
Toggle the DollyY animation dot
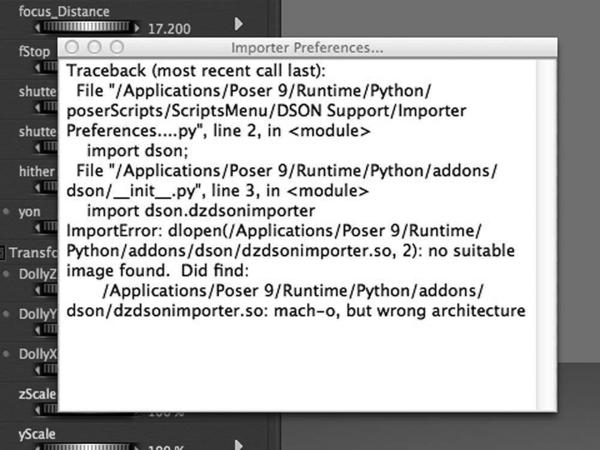[6, 313]
